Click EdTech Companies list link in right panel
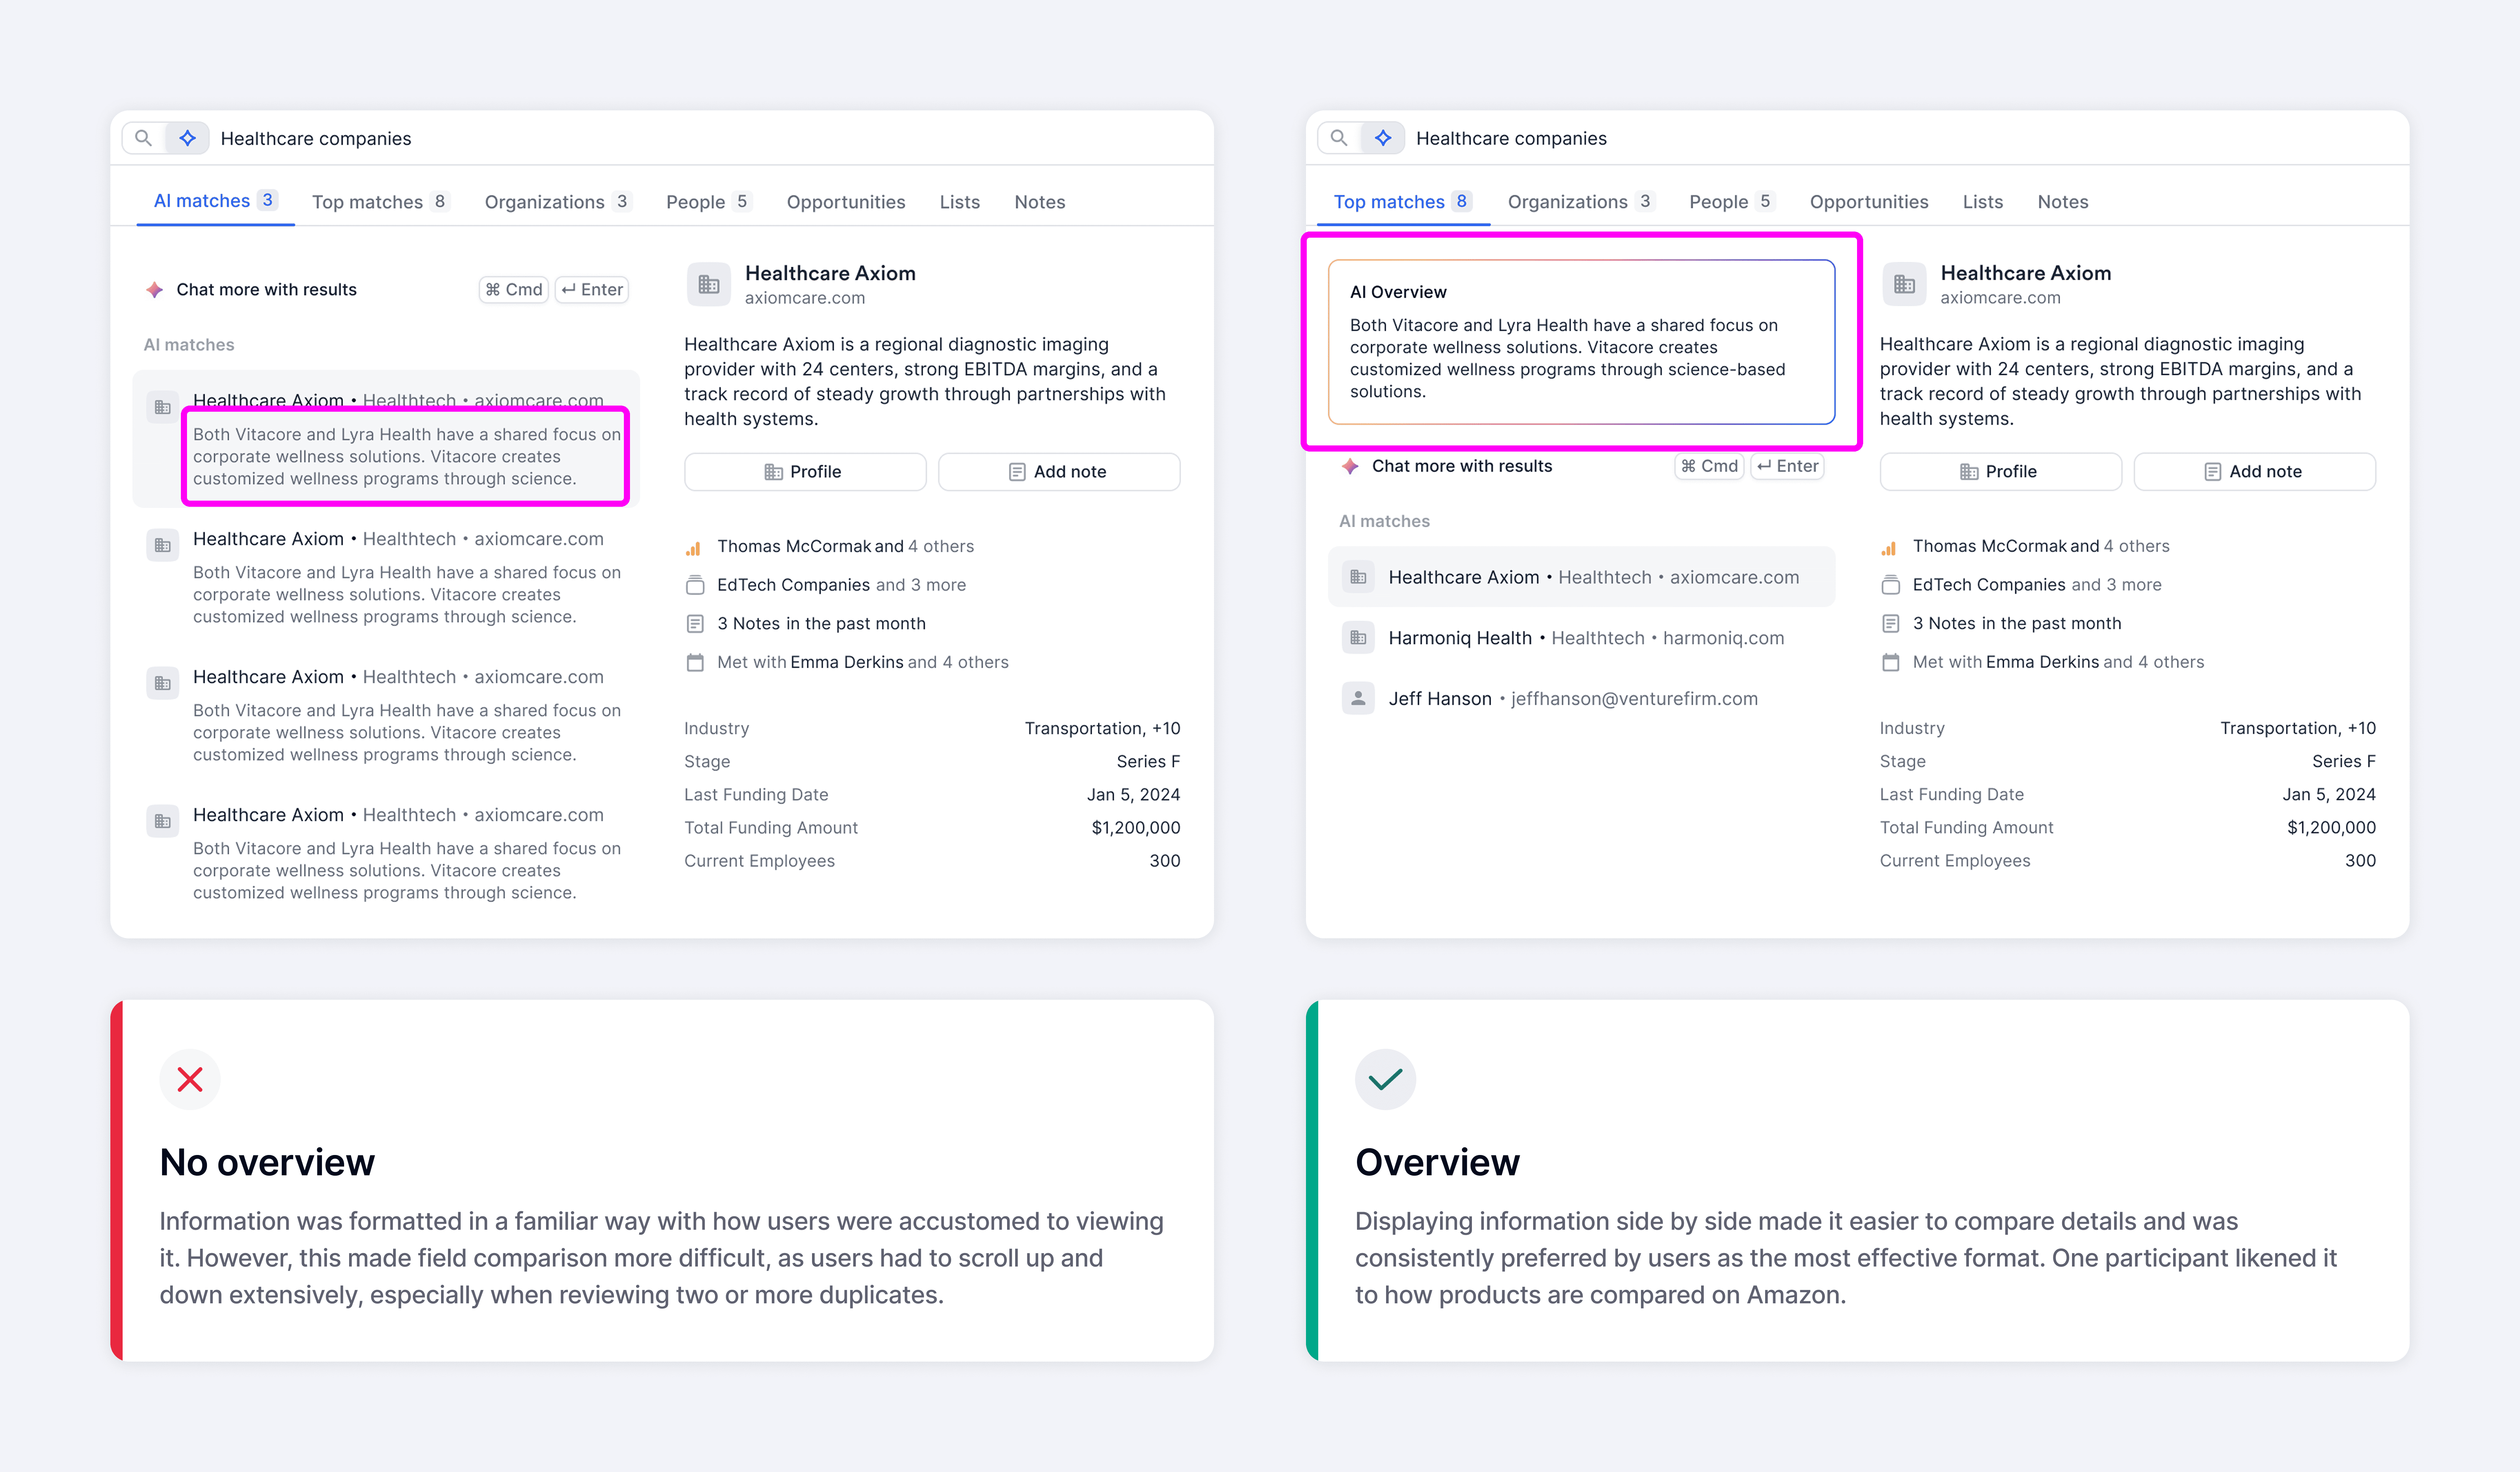 click(x=1989, y=584)
